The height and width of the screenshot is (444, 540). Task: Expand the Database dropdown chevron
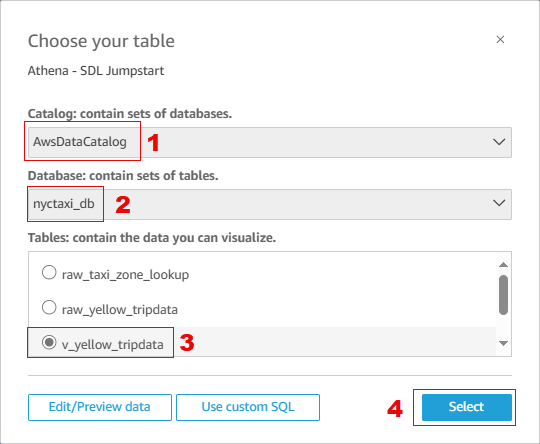click(x=499, y=203)
